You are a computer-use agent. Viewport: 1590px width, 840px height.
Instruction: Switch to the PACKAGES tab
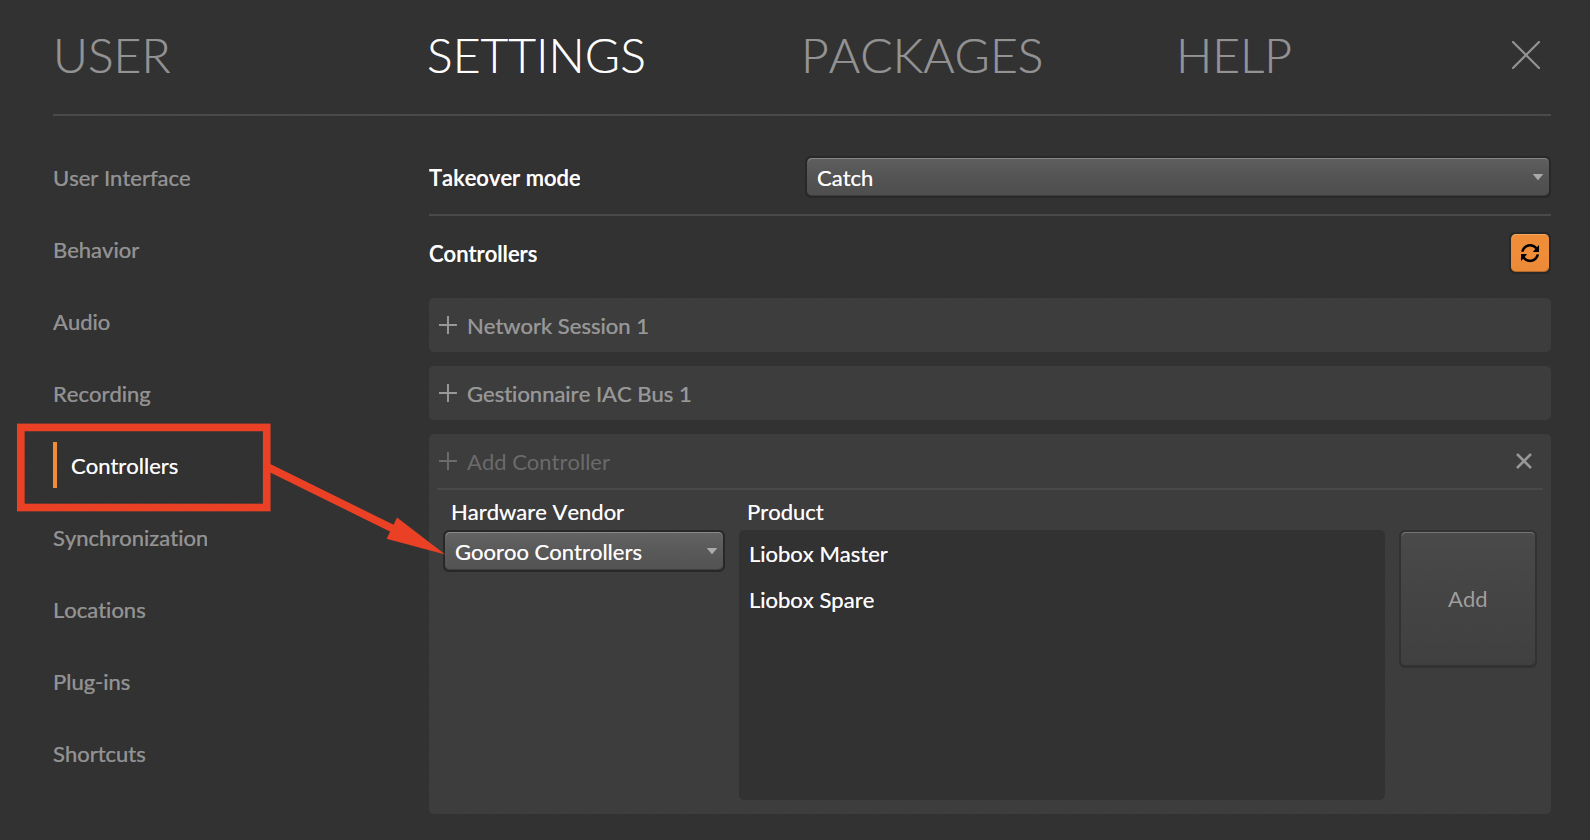click(922, 56)
